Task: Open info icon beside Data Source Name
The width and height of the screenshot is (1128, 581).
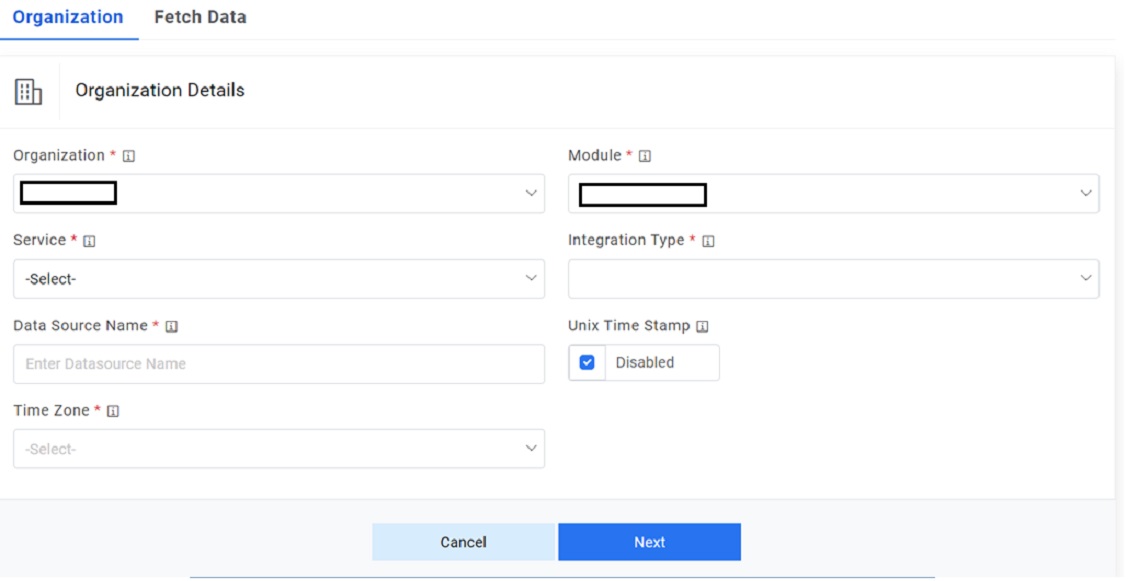Action: point(171,326)
